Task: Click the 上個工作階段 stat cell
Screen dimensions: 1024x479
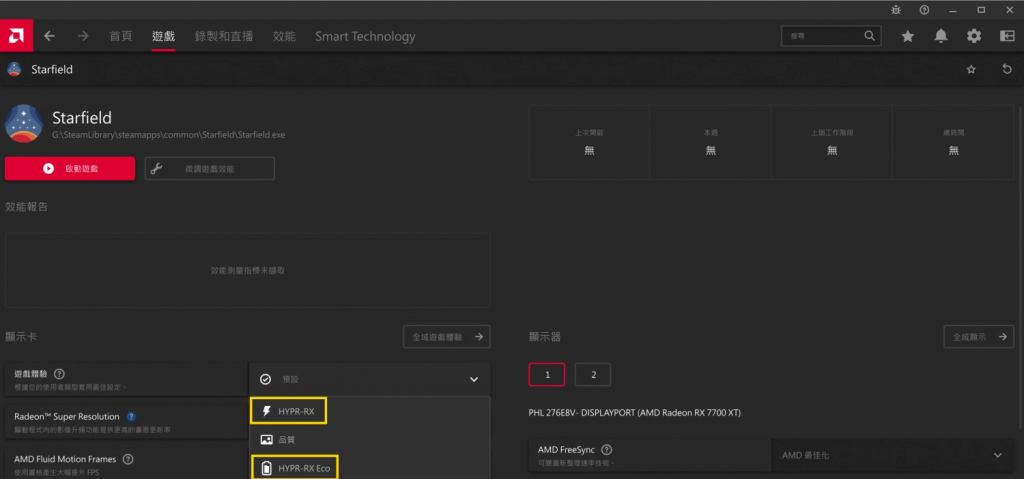Action: (832, 142)
